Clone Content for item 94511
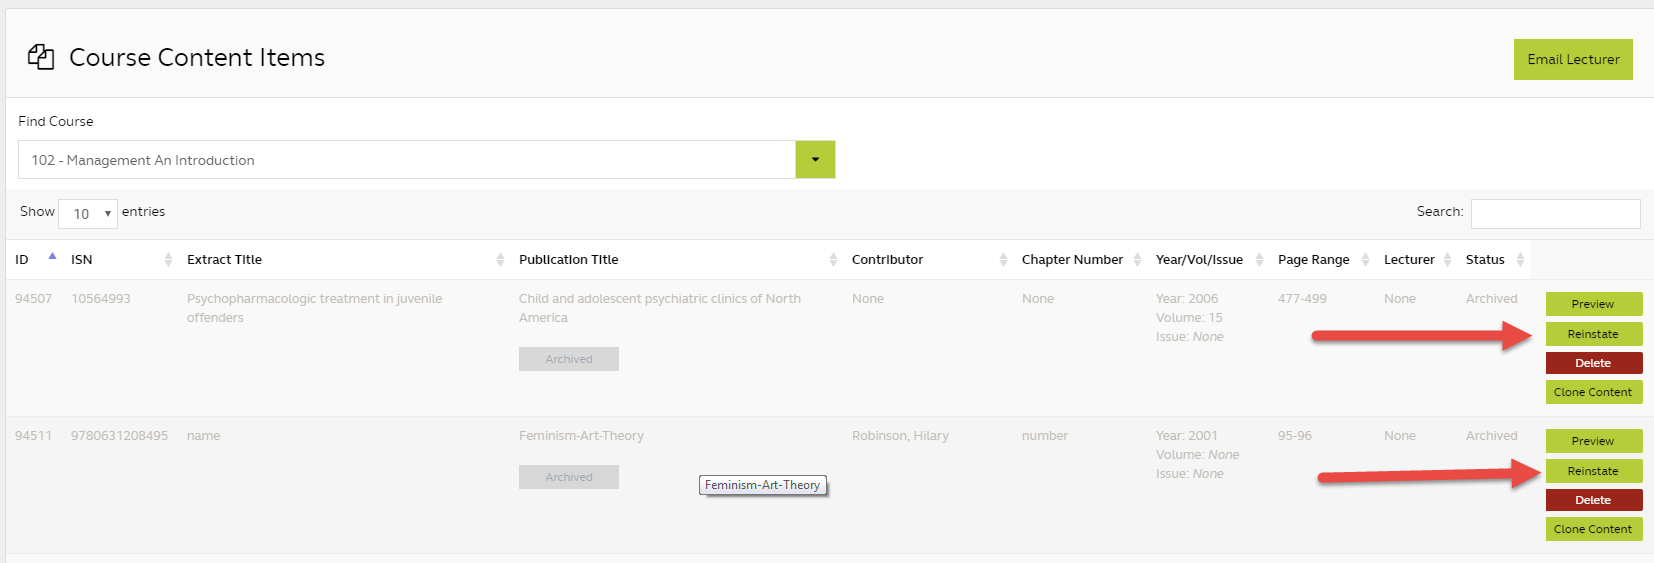This screenshot has width=1654, height=563. (x=1593, y=529)
